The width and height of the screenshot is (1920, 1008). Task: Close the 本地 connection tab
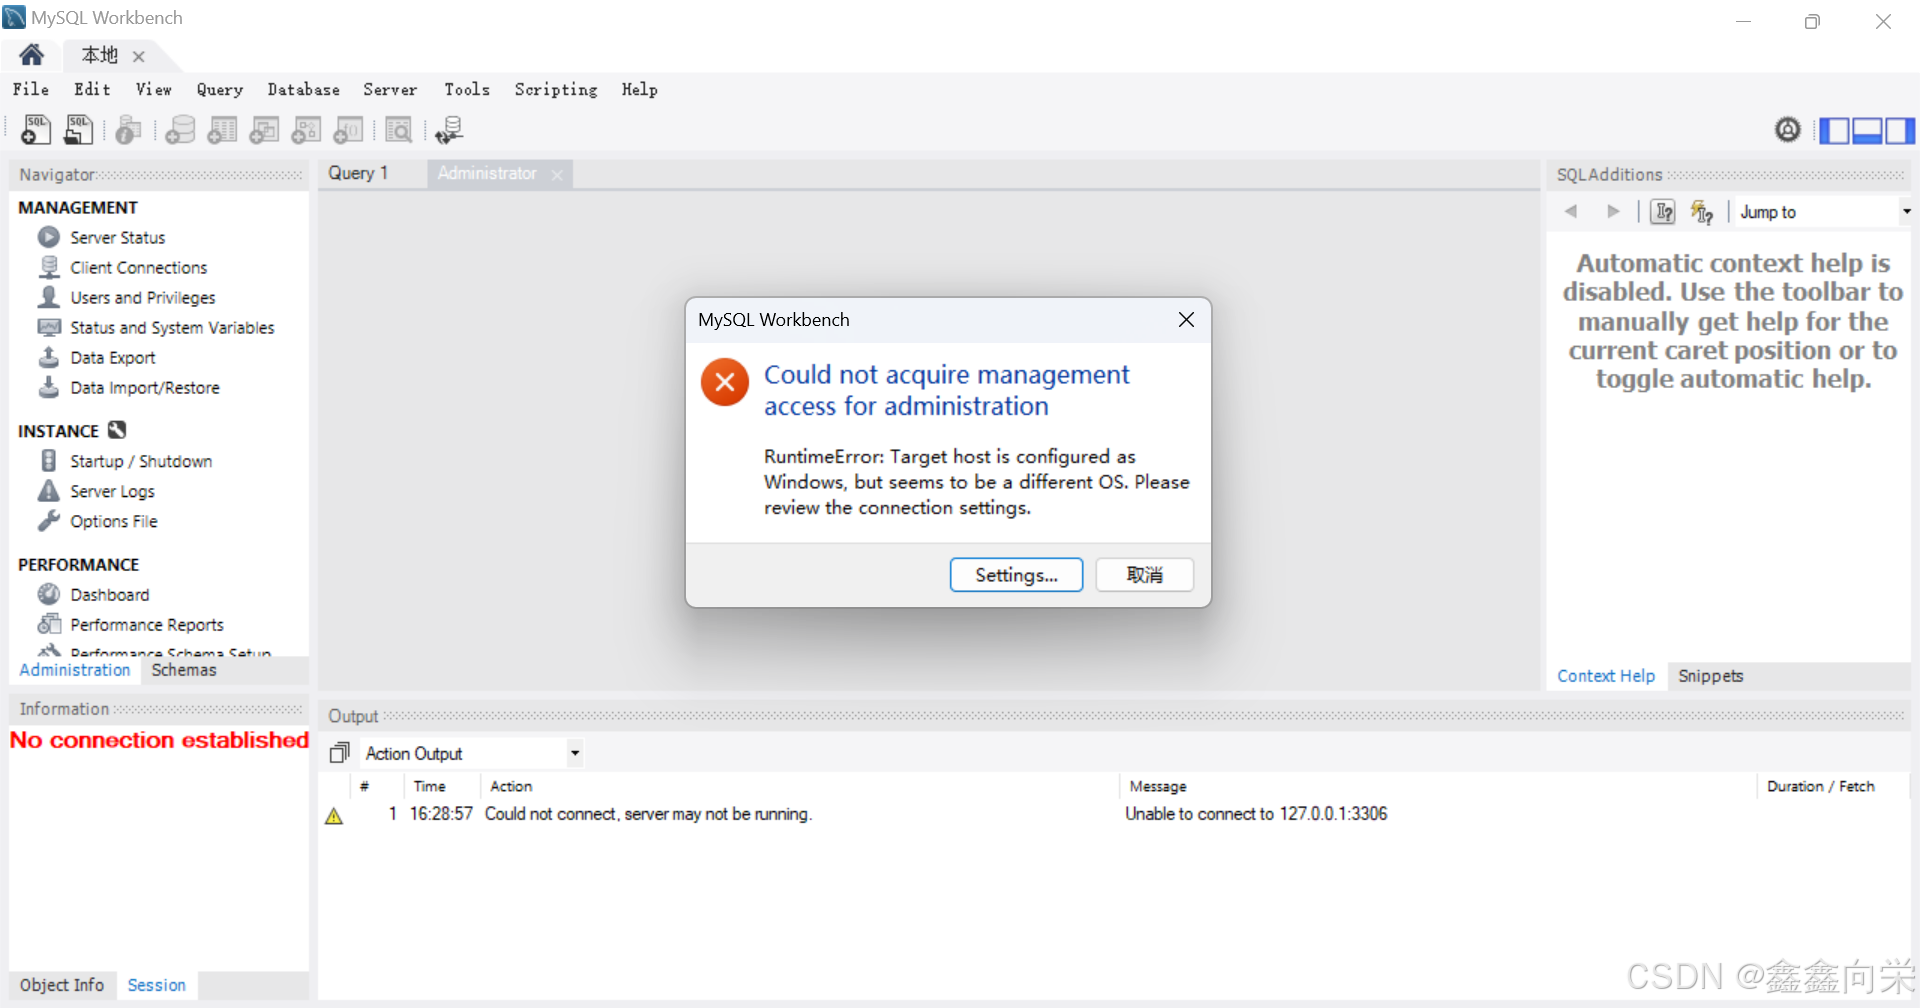(139, 57)
